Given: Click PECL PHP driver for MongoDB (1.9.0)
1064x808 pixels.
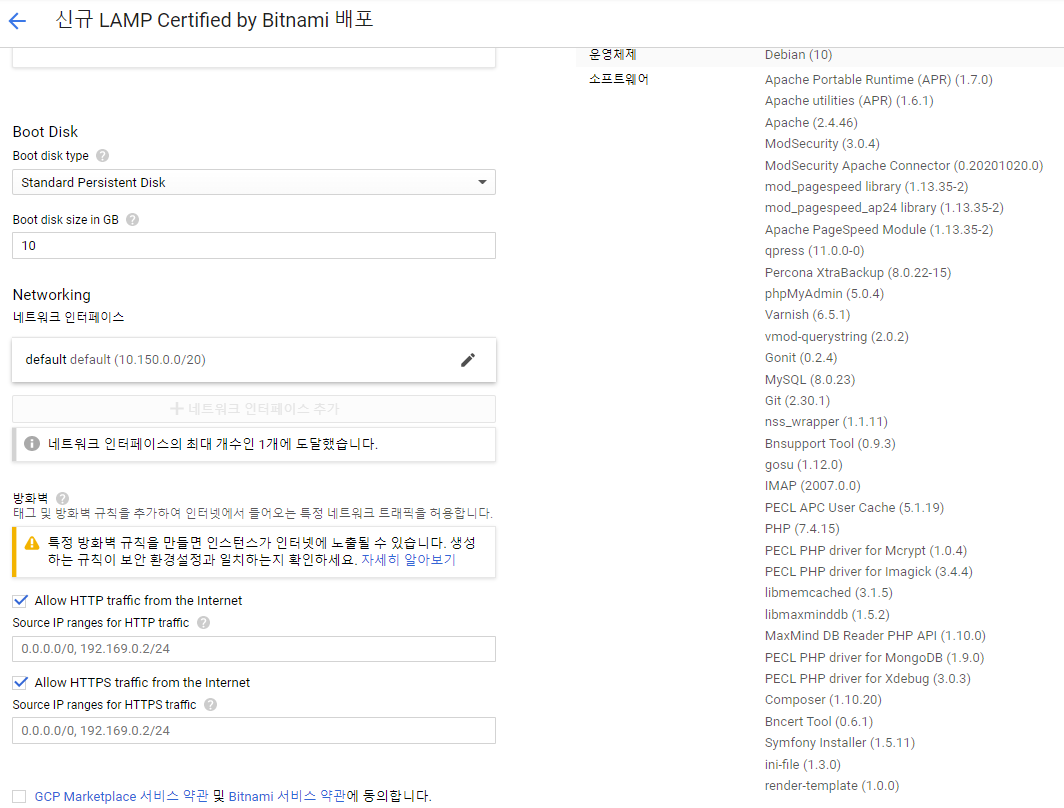Looking at the screenshot, I should [x=874, y=657].
